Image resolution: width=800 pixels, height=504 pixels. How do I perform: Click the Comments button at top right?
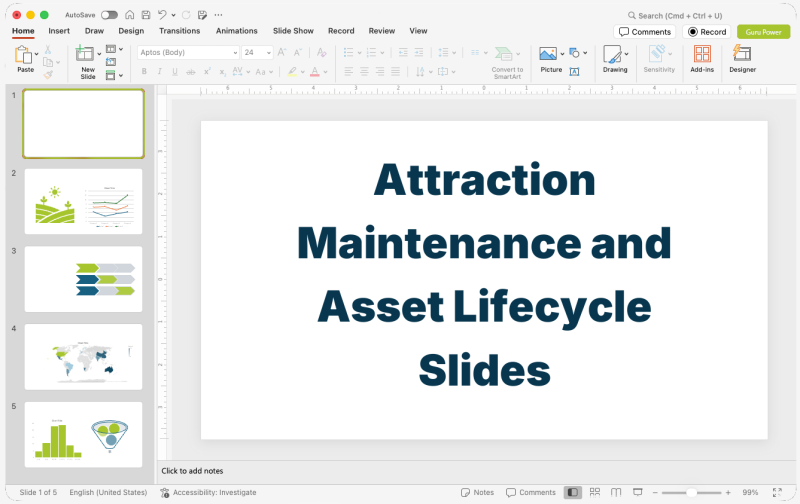click(x=645, y=32)
